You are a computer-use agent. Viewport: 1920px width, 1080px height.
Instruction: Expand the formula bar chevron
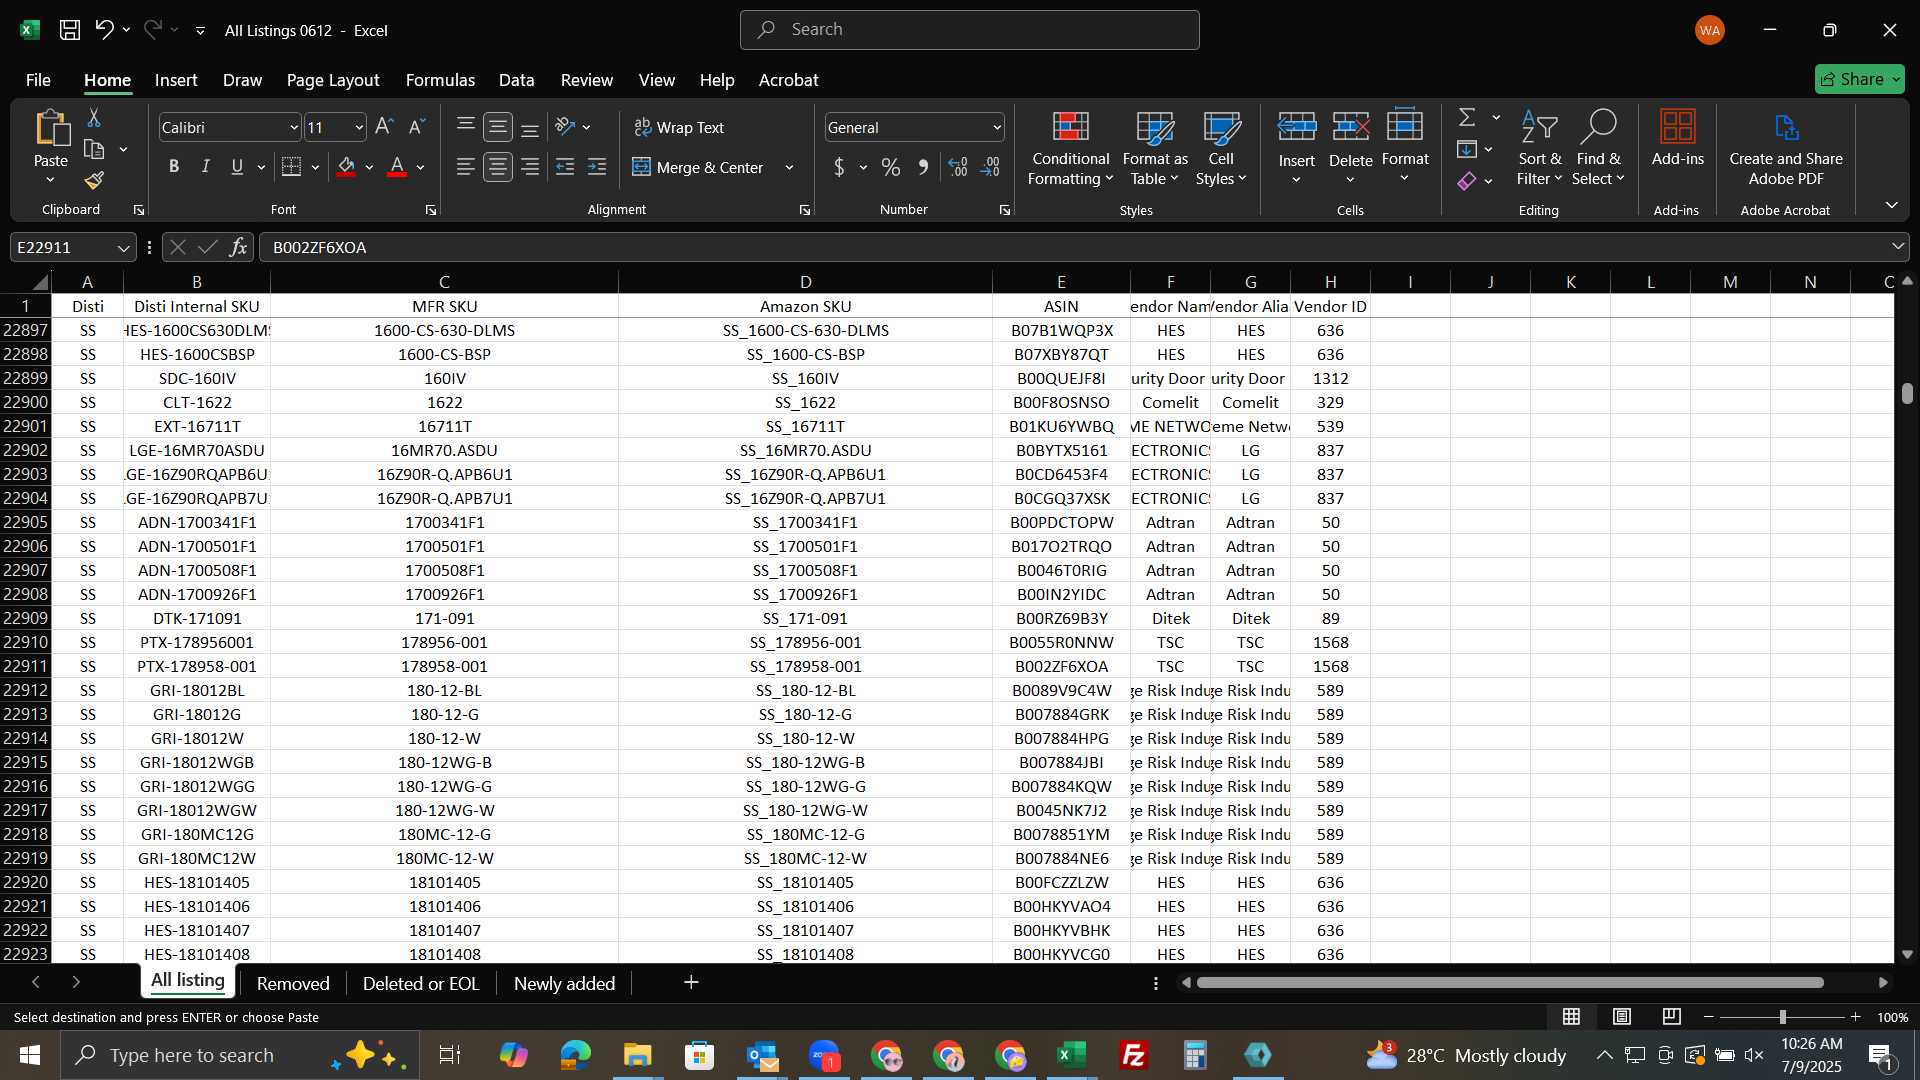pos(1898,247)
